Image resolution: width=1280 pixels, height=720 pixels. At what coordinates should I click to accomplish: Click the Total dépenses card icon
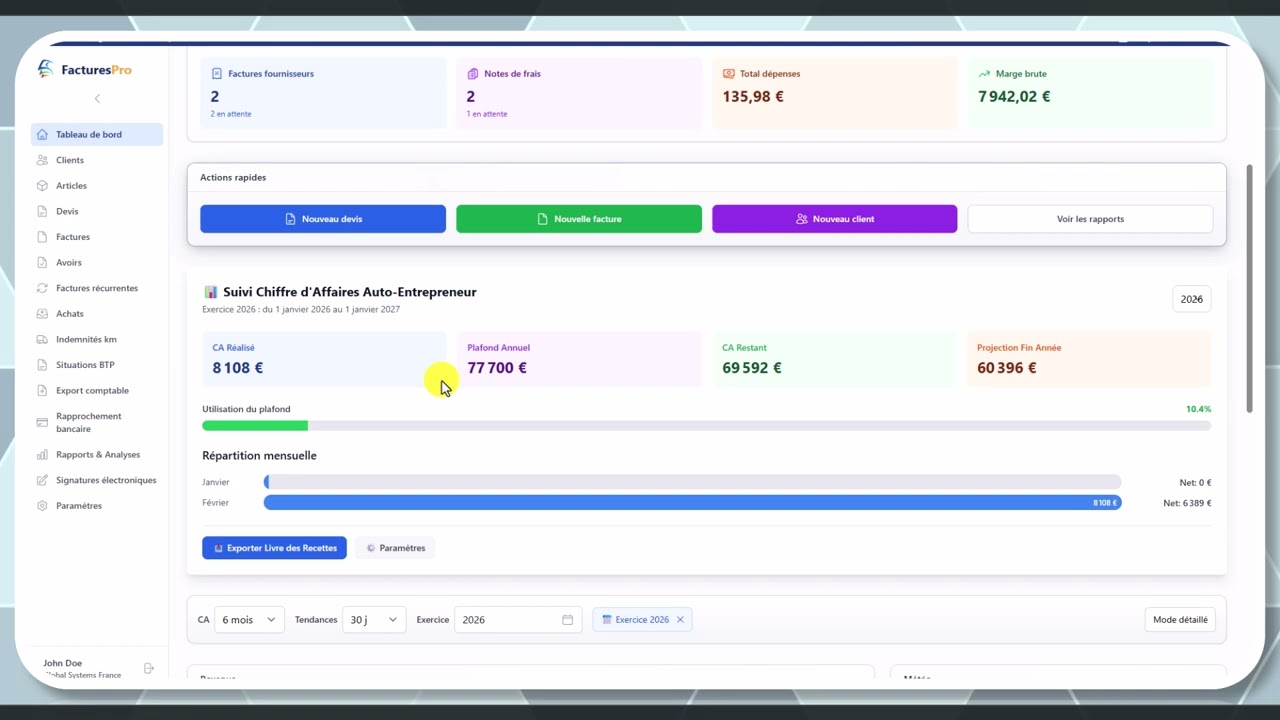tap(728, 74)
